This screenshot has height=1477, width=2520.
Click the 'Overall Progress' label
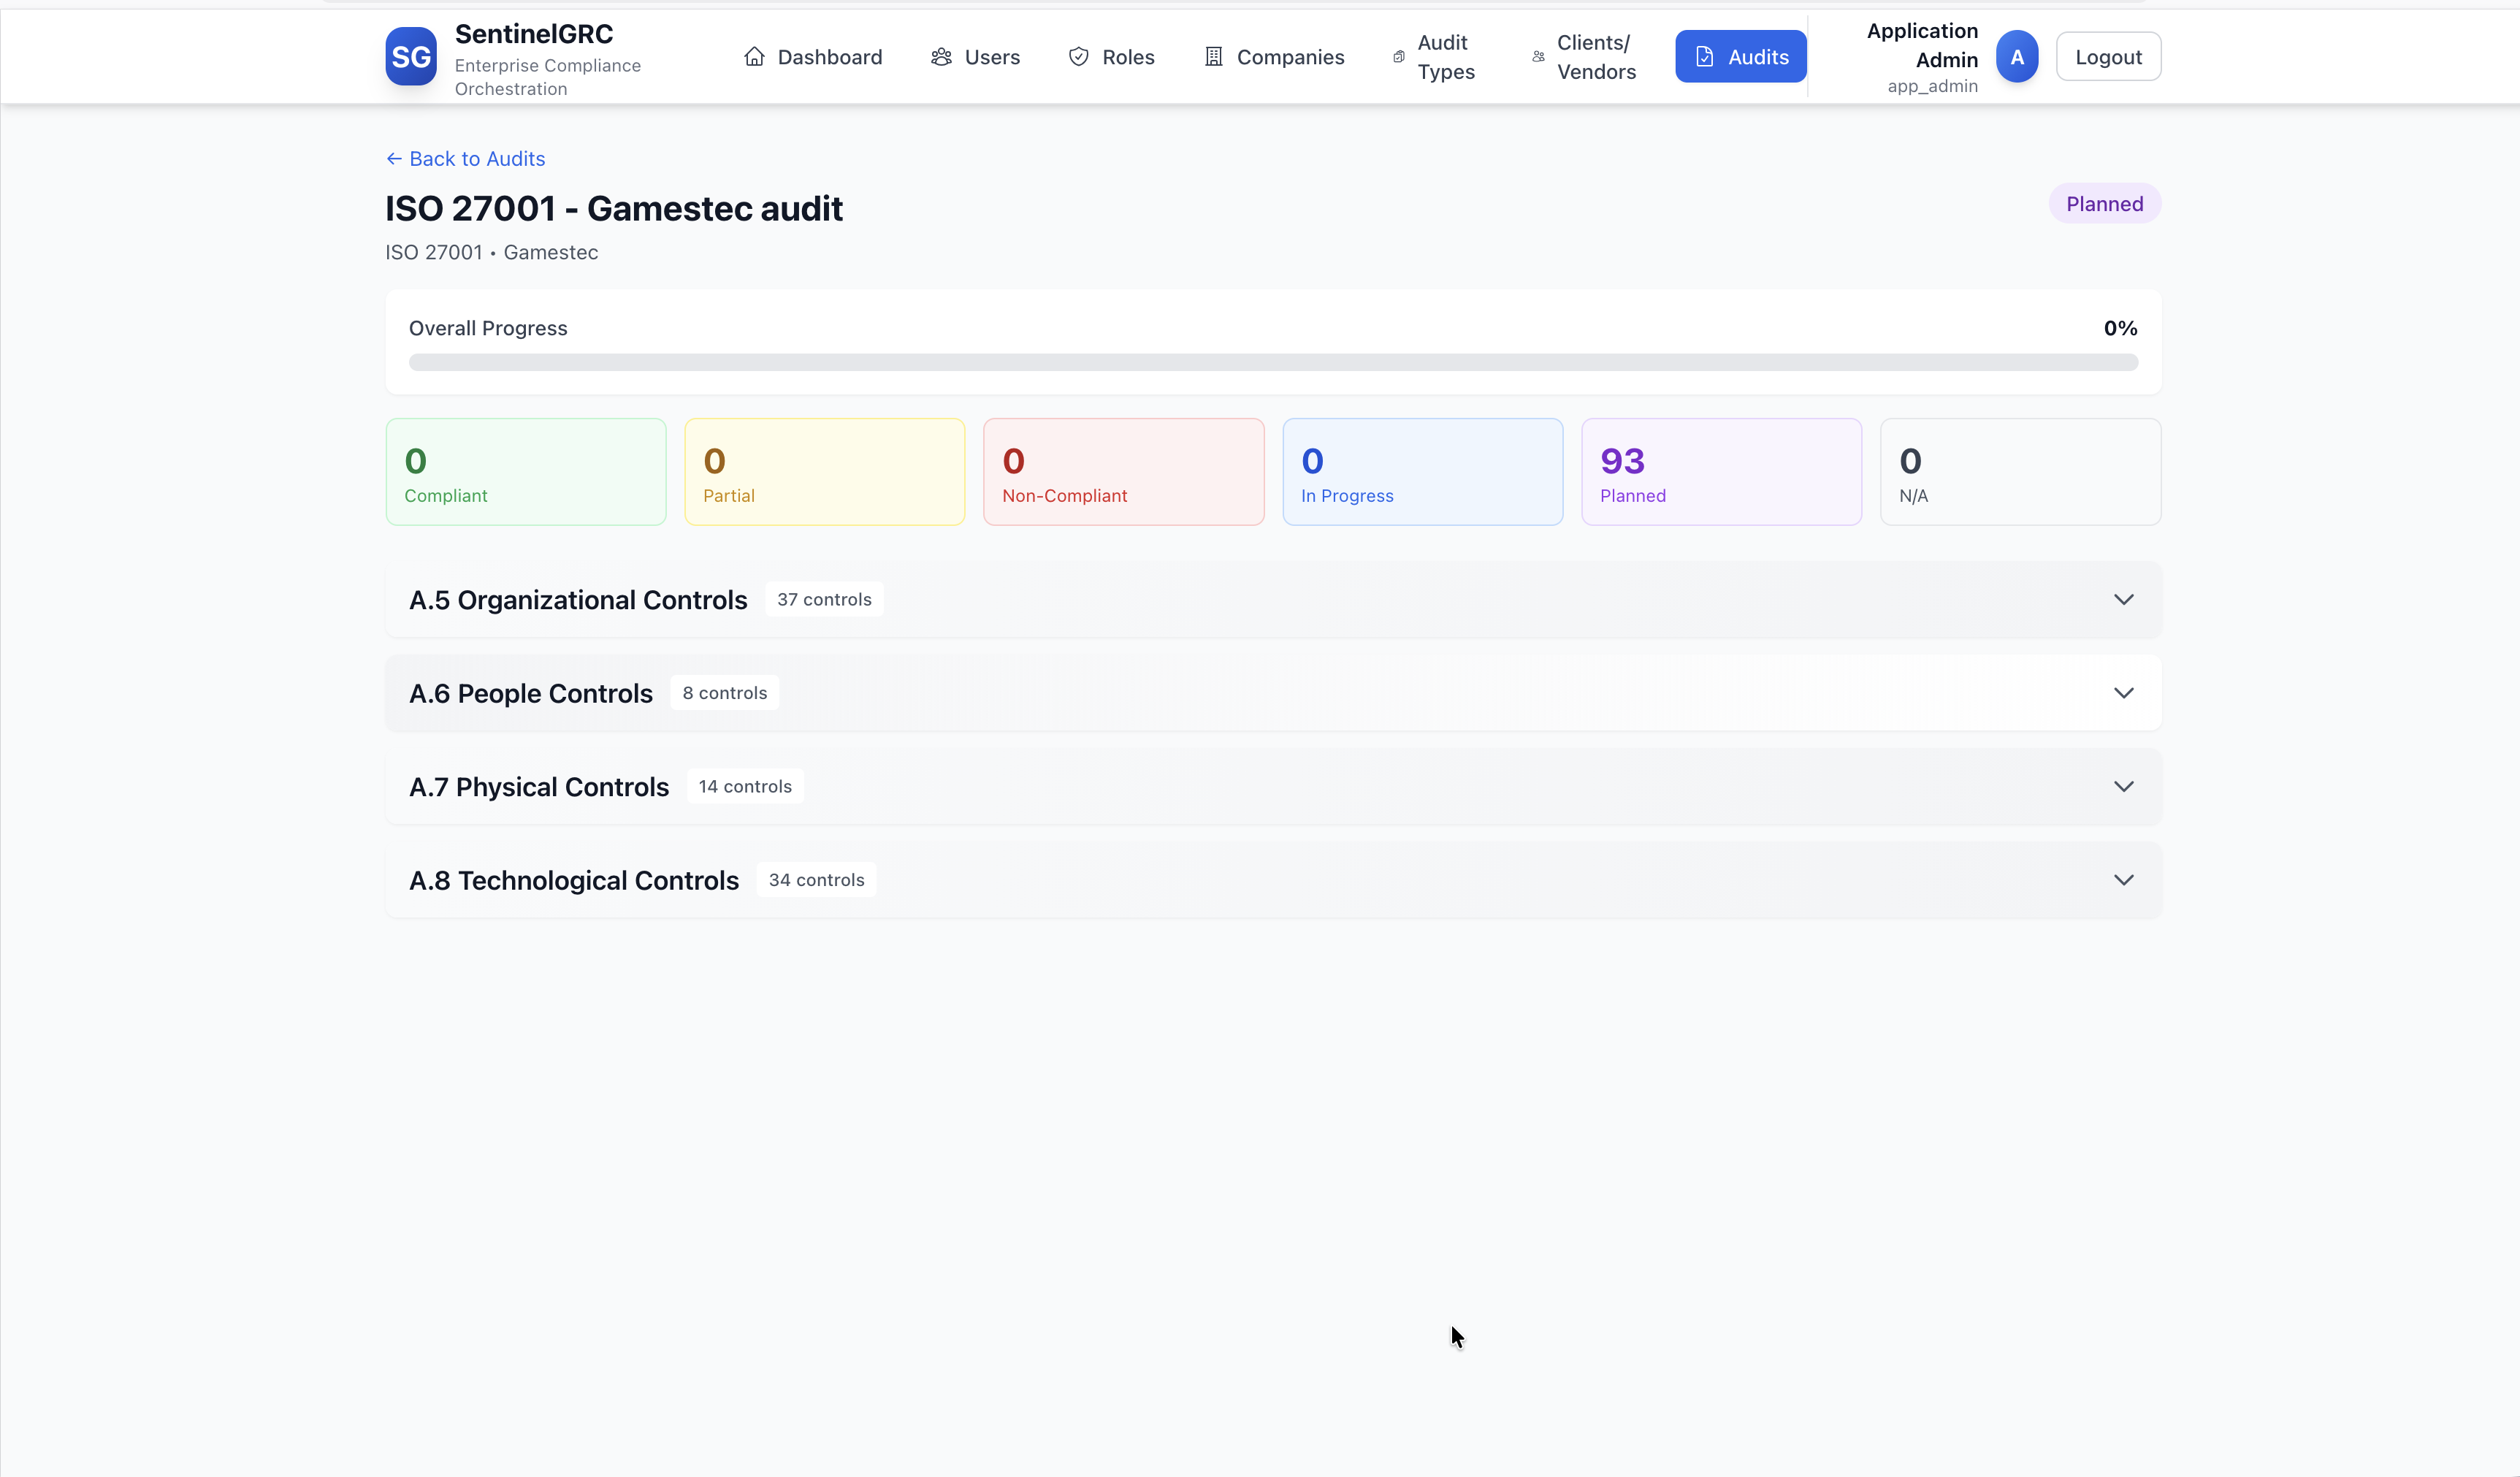click(488, 328)
